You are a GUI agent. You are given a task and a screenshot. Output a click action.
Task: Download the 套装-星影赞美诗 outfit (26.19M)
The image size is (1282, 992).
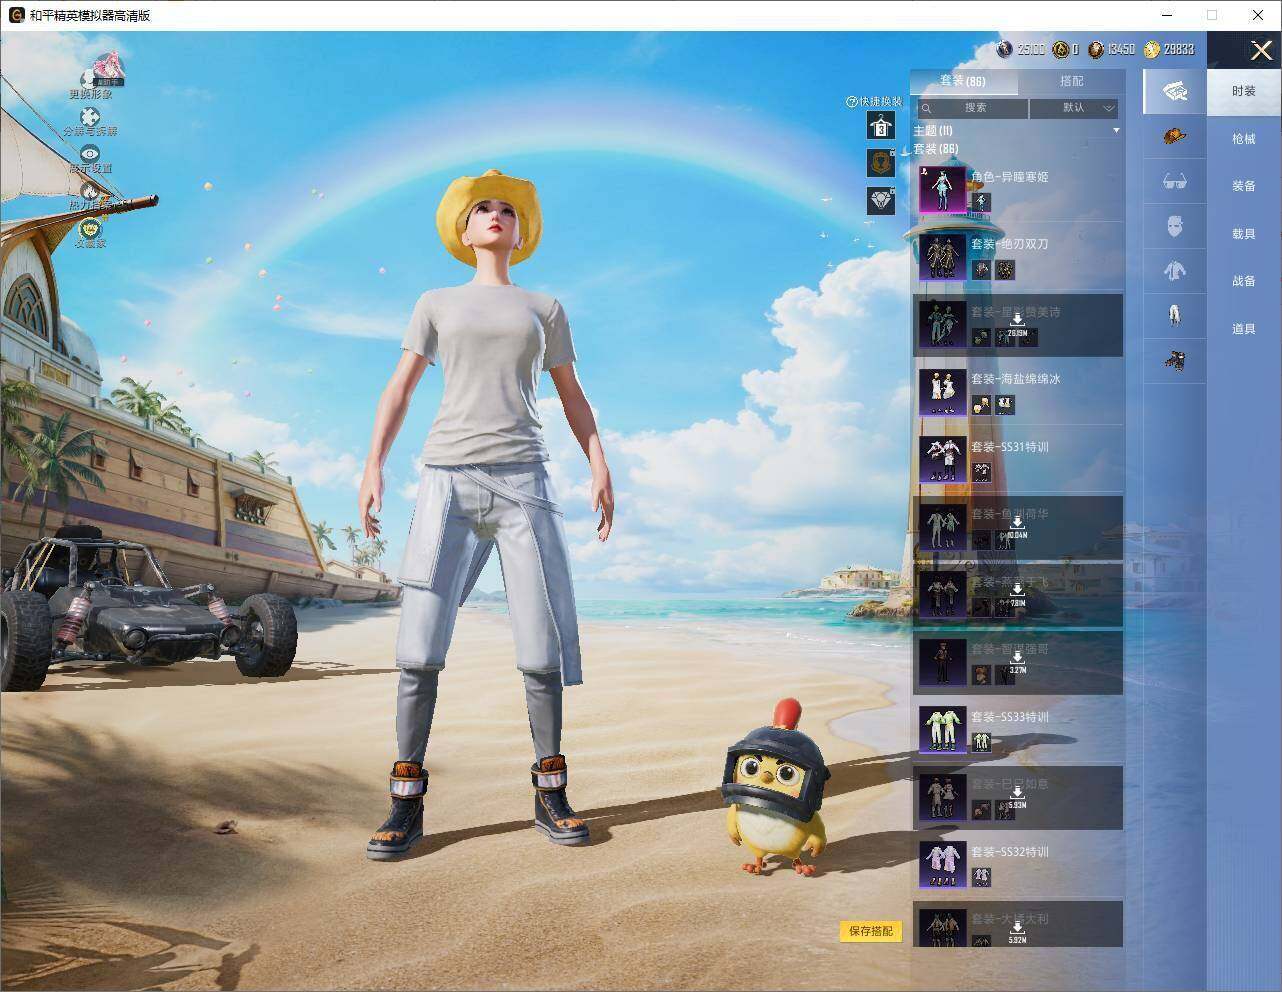(1017, 323)
